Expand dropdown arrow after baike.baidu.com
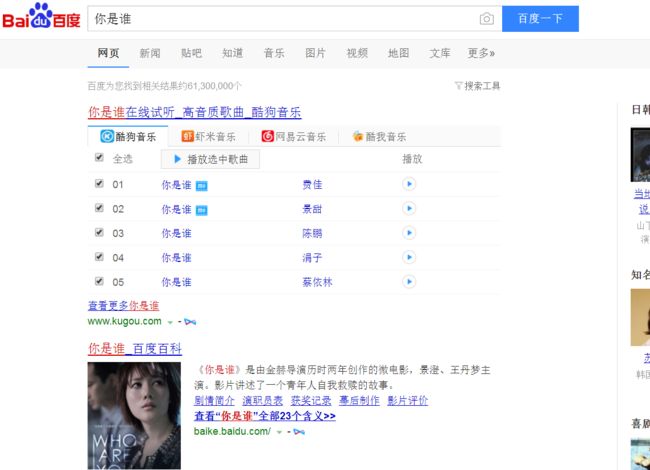 [x=279, y=432]
